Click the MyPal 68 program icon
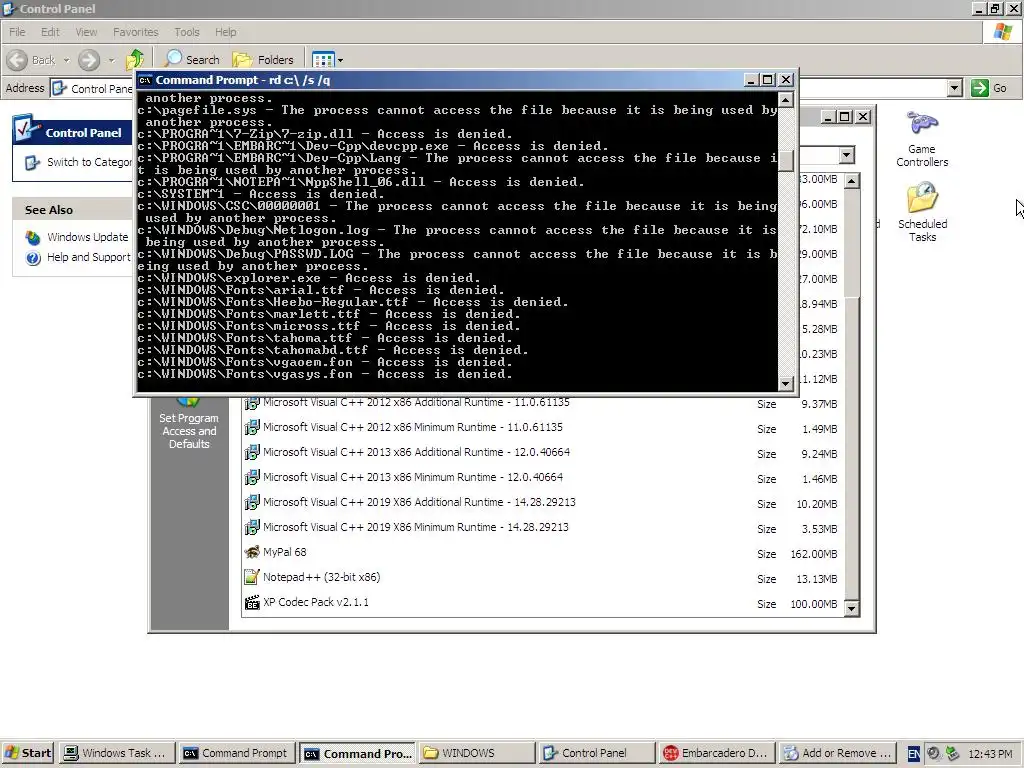The image size is (1024, 768). pyautogui.click(x=251, y=552)
